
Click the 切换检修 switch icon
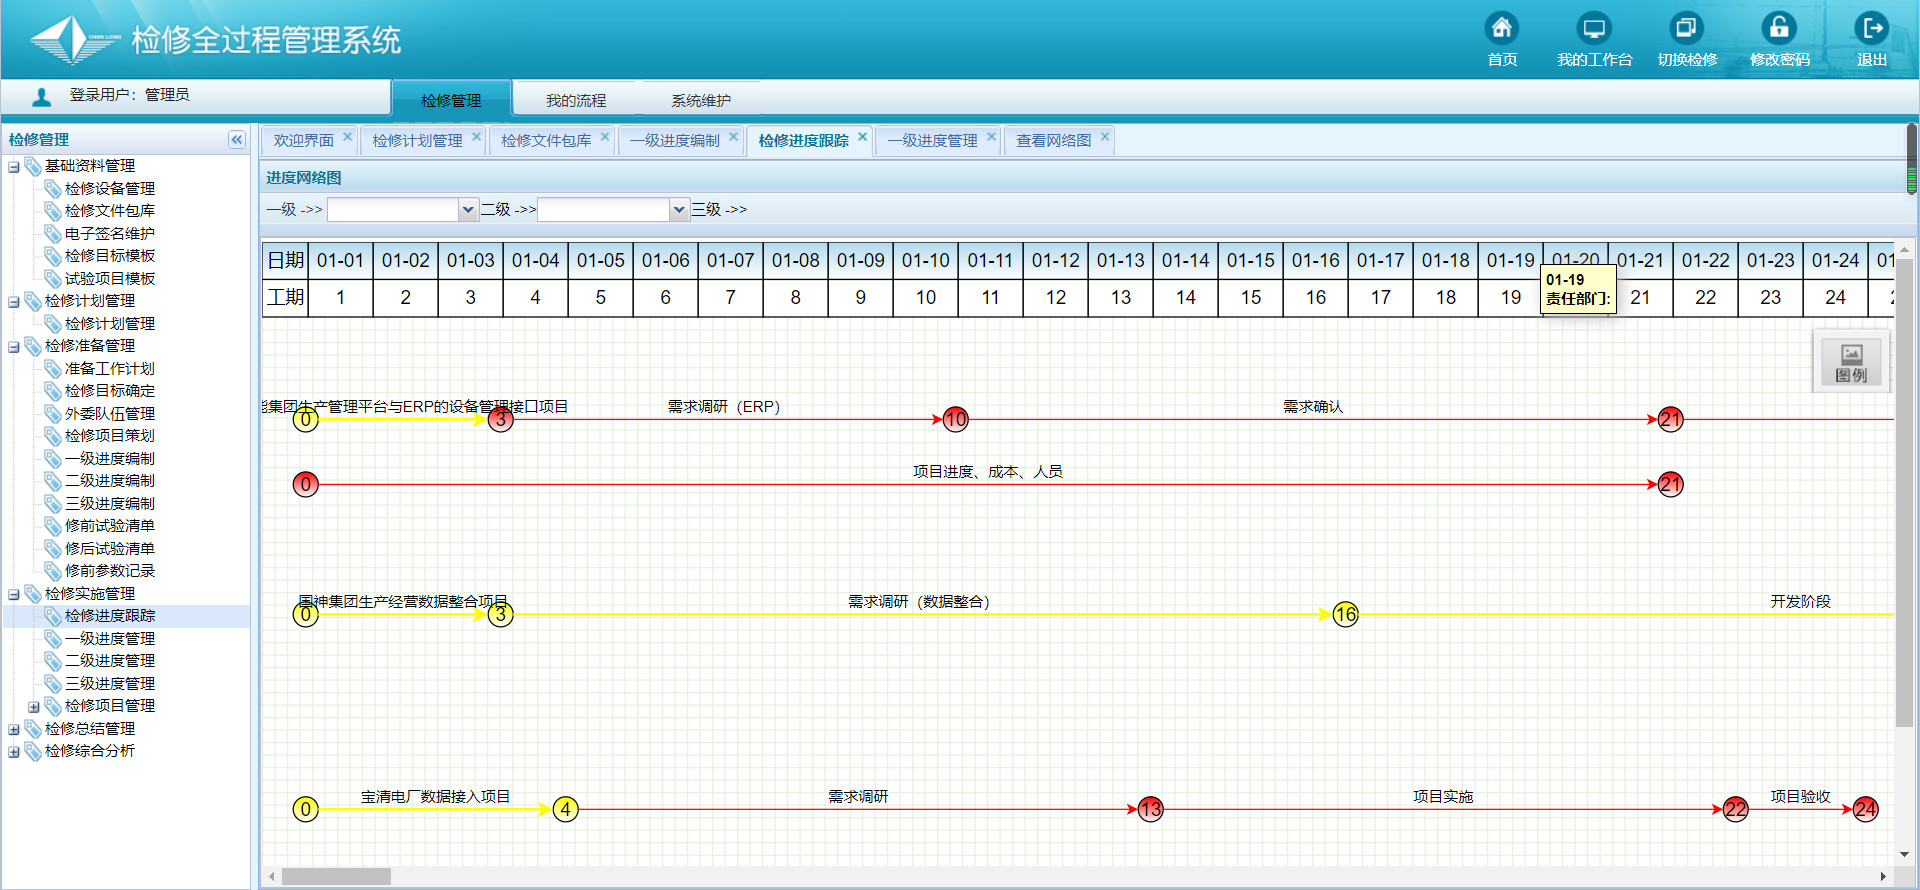[x=1686, y=29]
